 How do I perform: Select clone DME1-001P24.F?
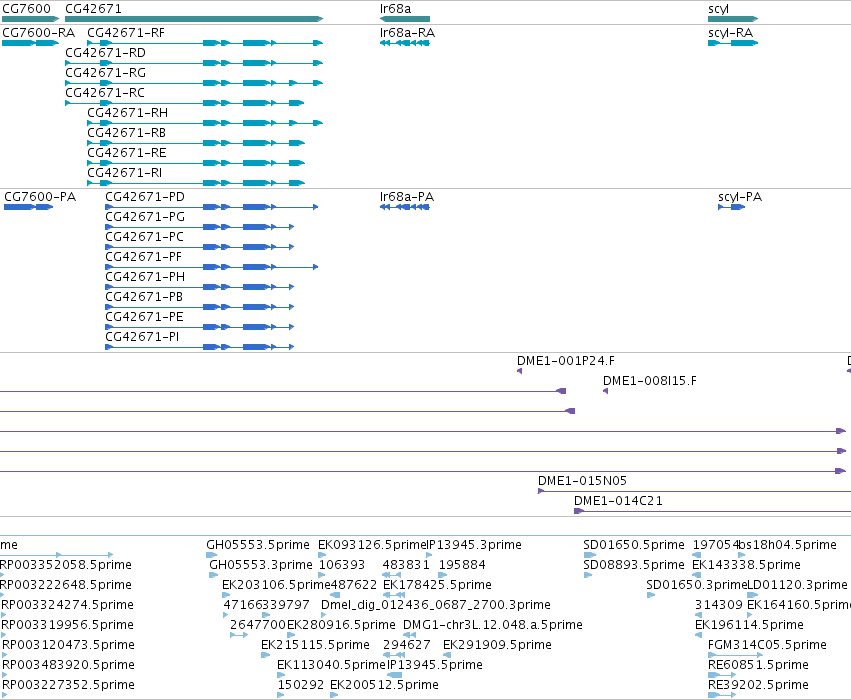point(566,361)
